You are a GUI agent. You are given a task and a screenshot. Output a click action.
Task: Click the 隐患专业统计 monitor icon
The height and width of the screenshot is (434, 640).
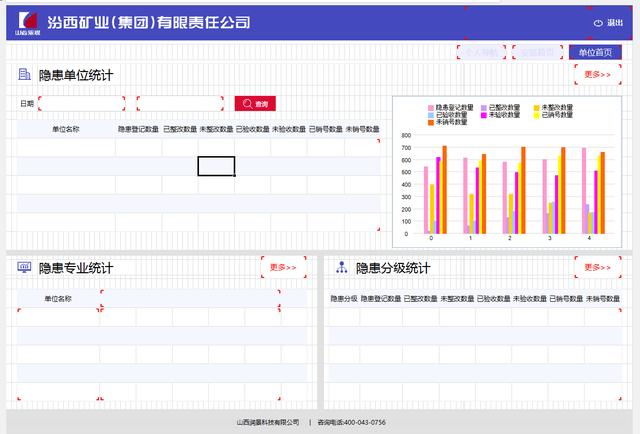coord(25,267)
